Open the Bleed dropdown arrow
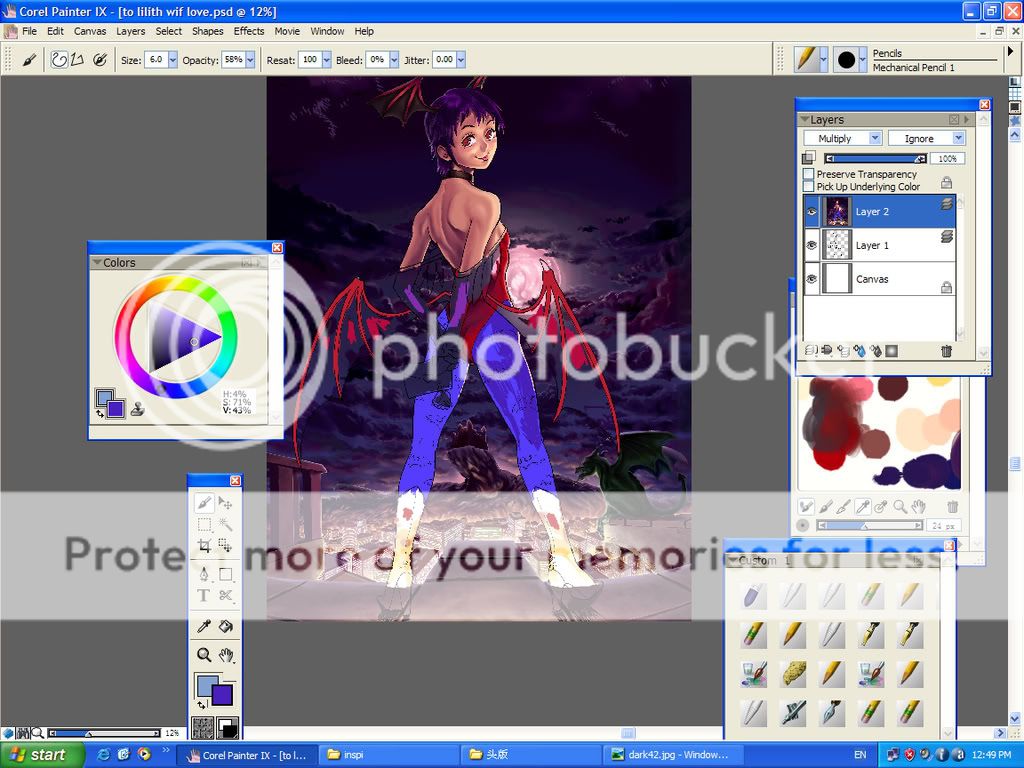The height and width of the screenshot is (768, 1024). pos(394,60)
